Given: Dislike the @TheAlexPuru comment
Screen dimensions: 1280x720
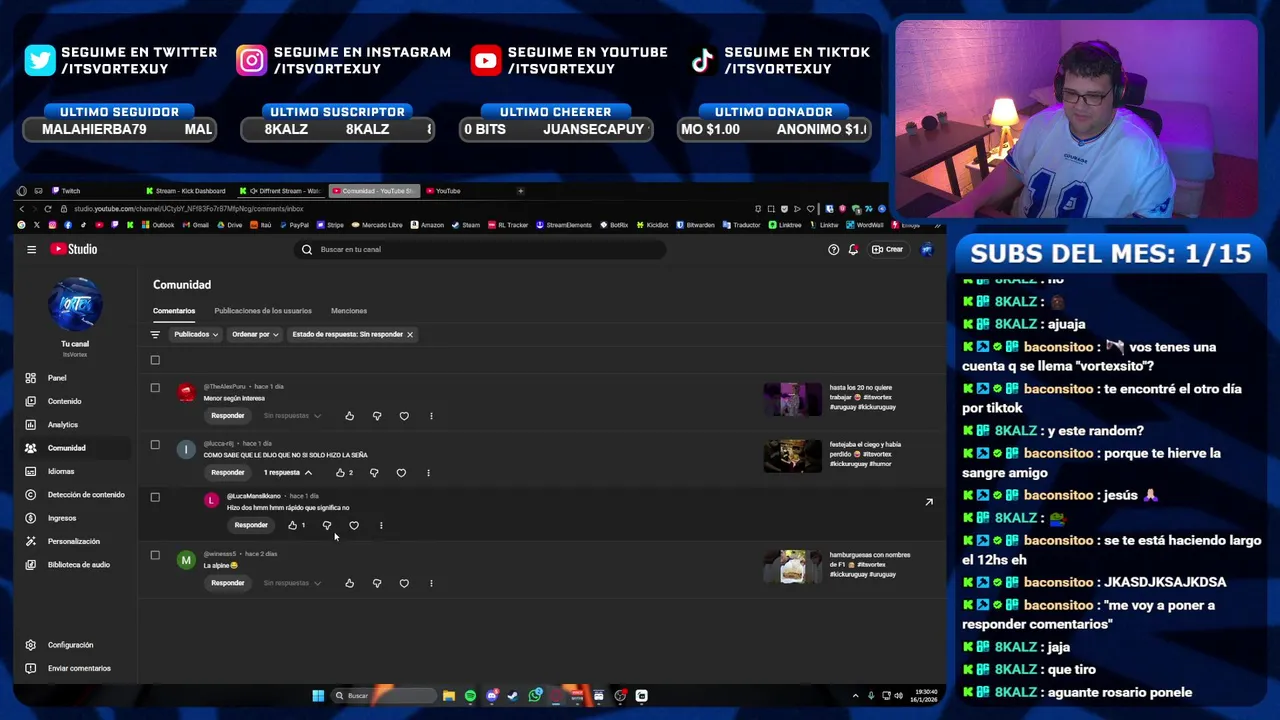Looking at the screenshot, I should click(377, 416).
